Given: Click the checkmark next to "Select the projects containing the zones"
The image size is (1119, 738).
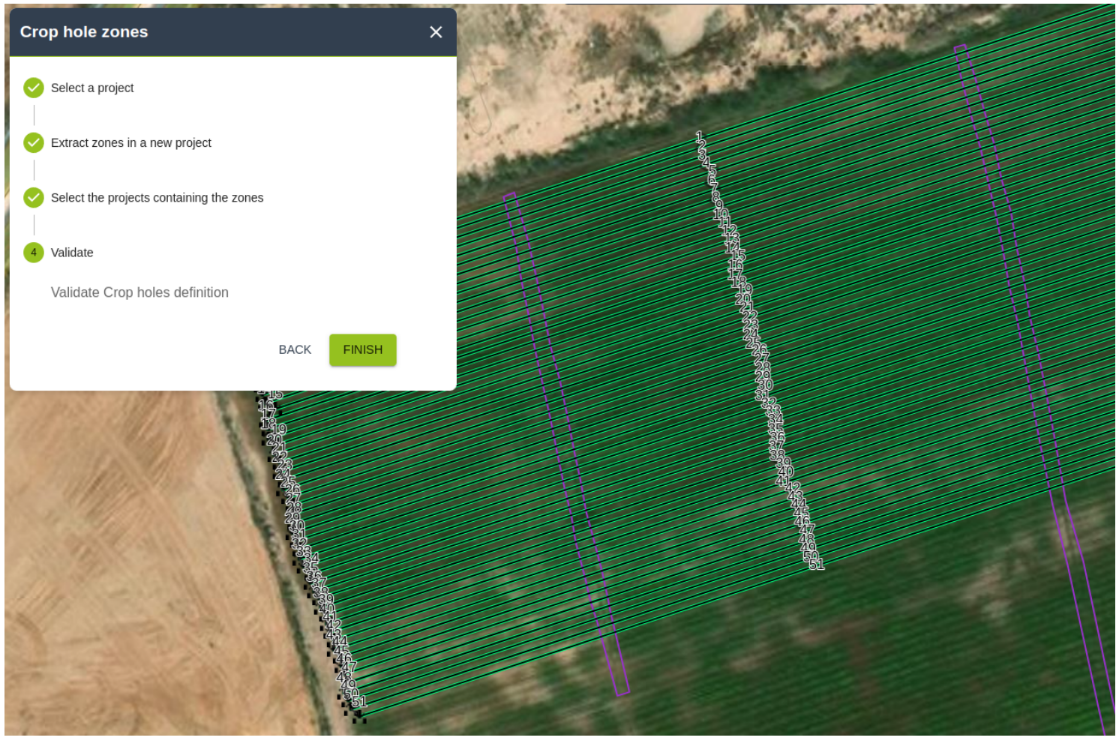Looking at the screenshot, I should coord(33,197).
